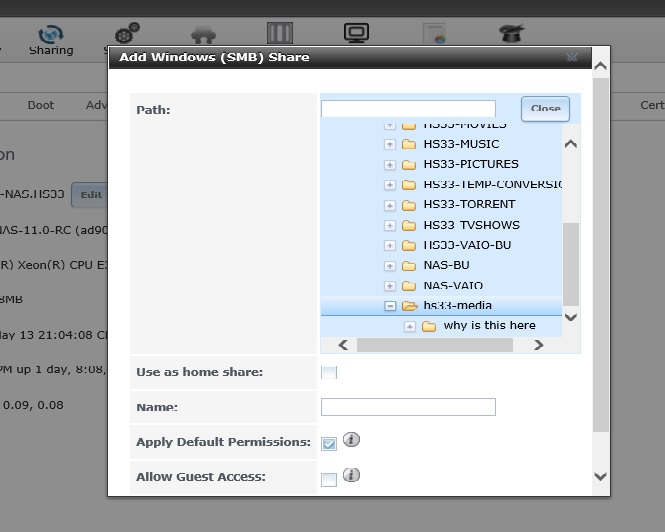Click the info icon for Apply Default Permissions
The image size is (665, 532).
351,440
